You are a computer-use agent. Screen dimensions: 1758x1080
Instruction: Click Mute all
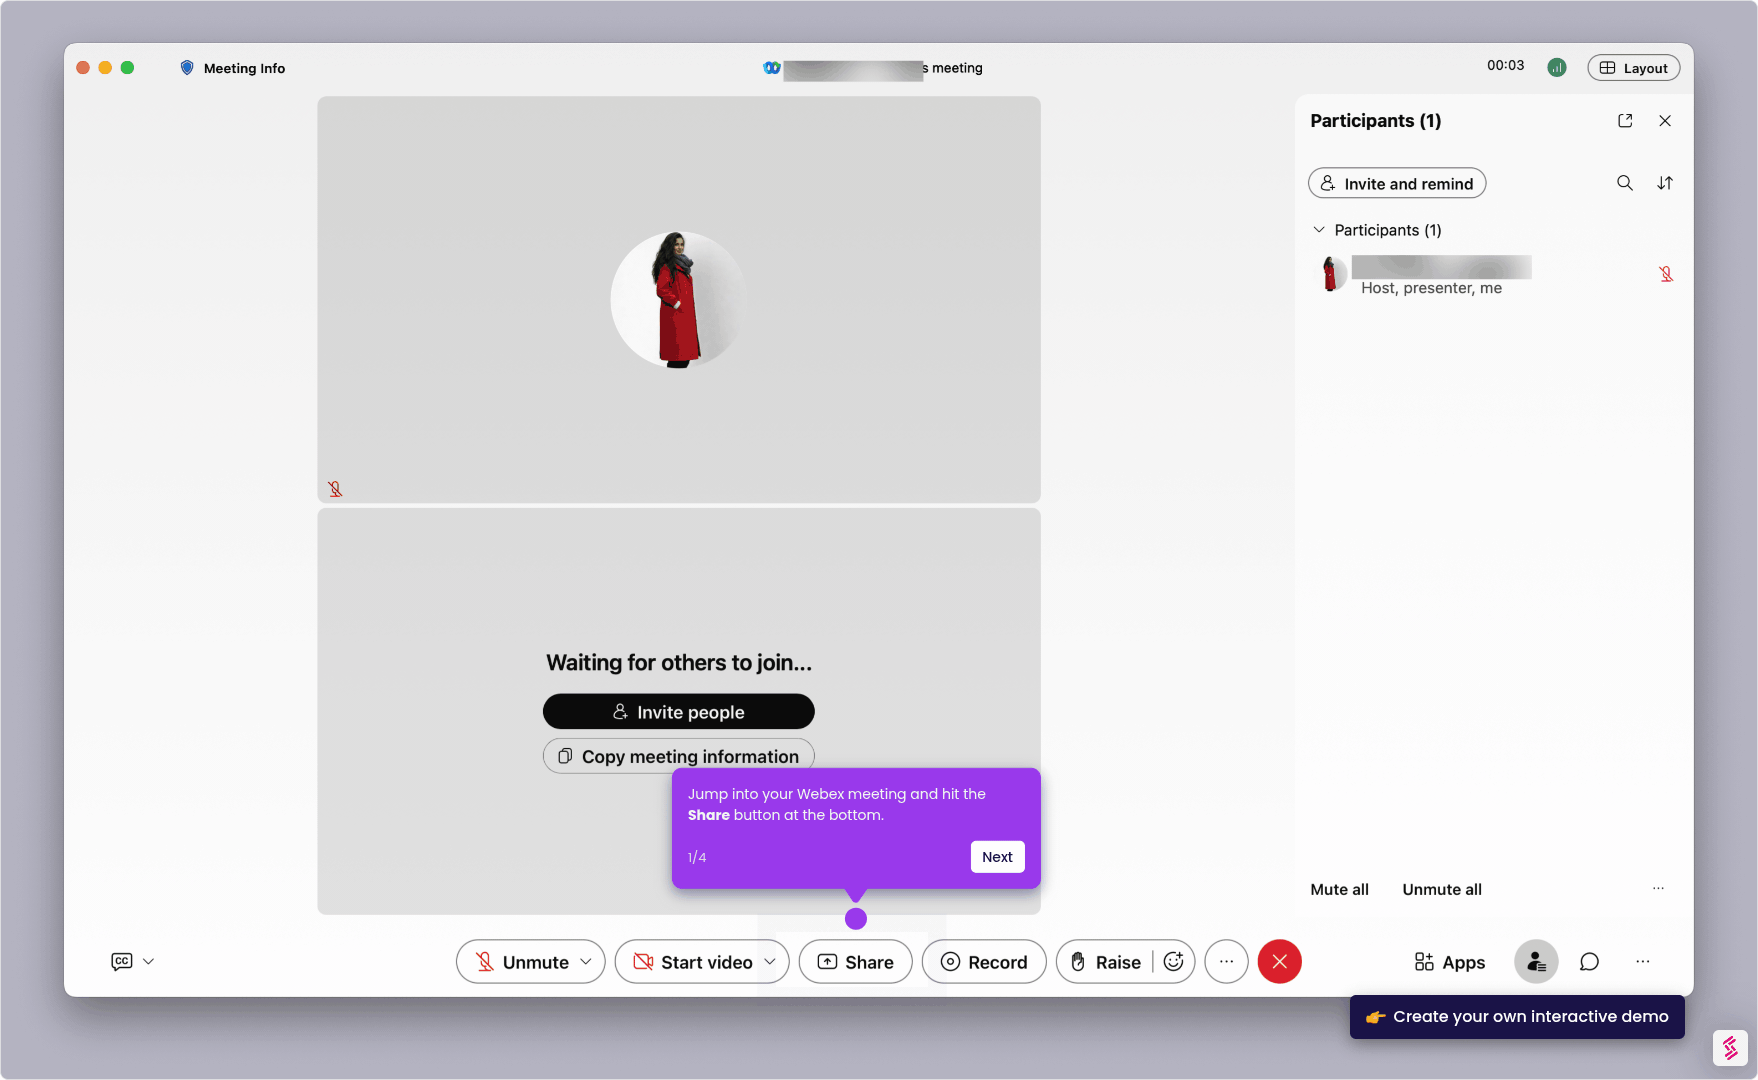pyautogui.click(x=1339, y=889)
